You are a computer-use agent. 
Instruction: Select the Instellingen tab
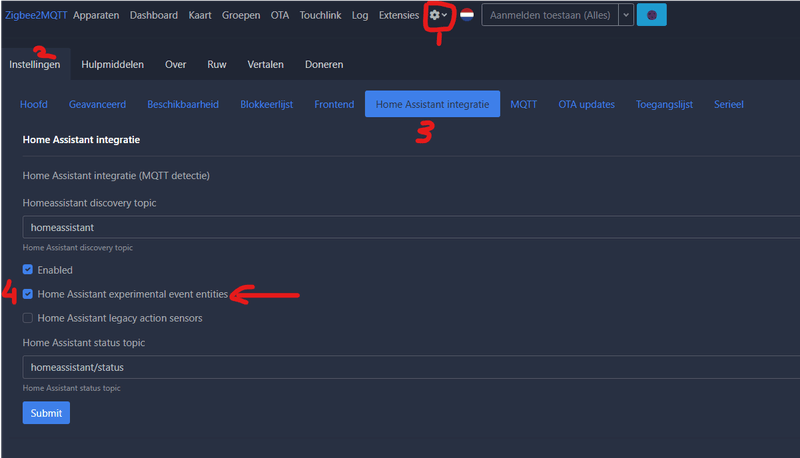coord(35,65)
